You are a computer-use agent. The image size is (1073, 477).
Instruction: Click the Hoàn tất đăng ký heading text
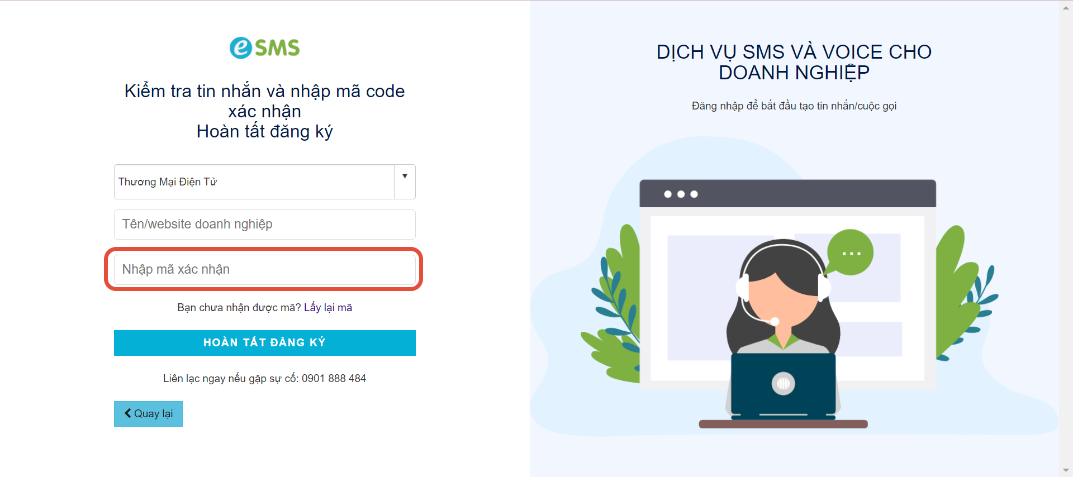[x=265, y=132]
